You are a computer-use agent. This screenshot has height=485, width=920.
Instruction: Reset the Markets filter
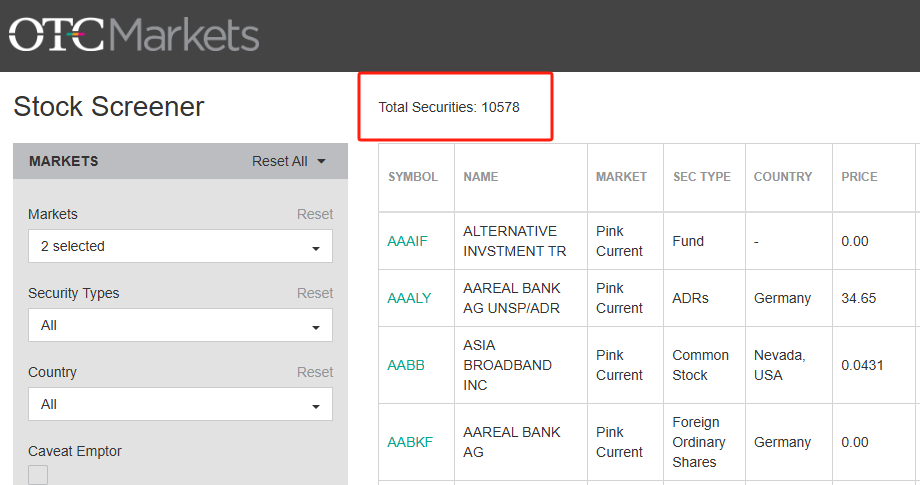pos(315,214)
